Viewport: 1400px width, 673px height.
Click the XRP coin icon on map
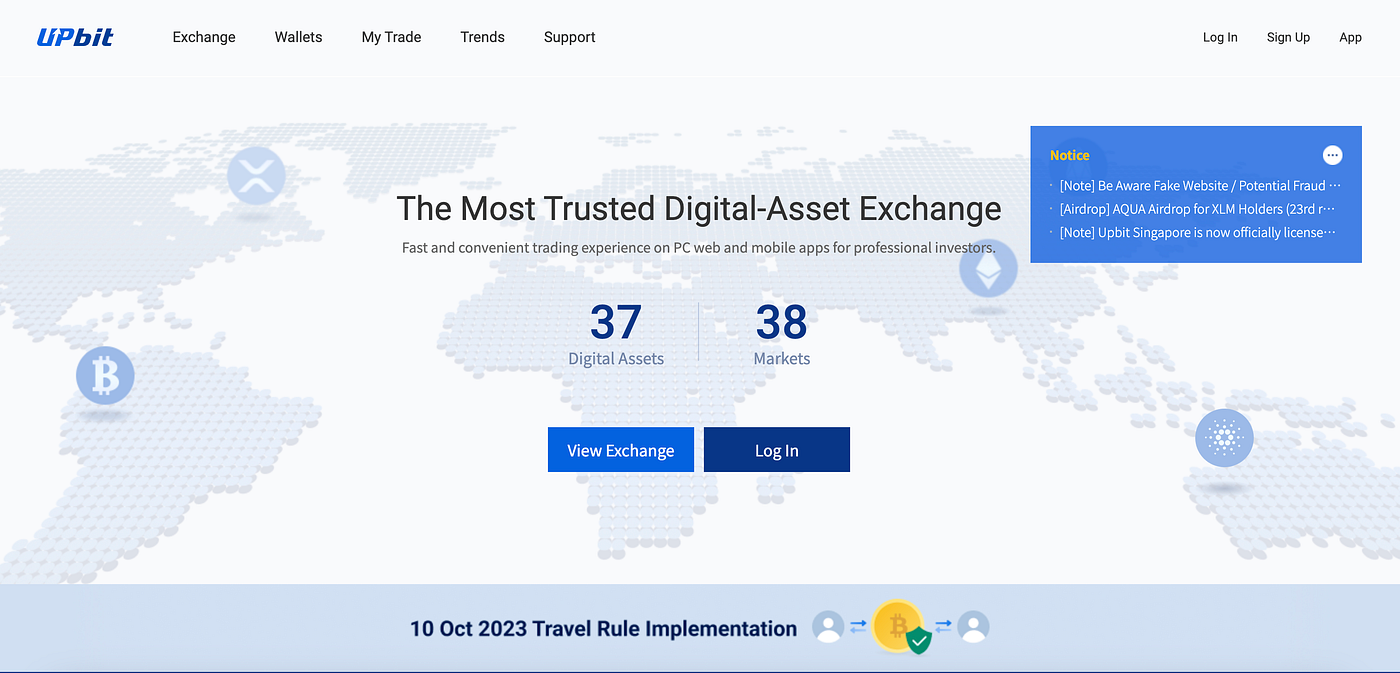coord(256,177)
